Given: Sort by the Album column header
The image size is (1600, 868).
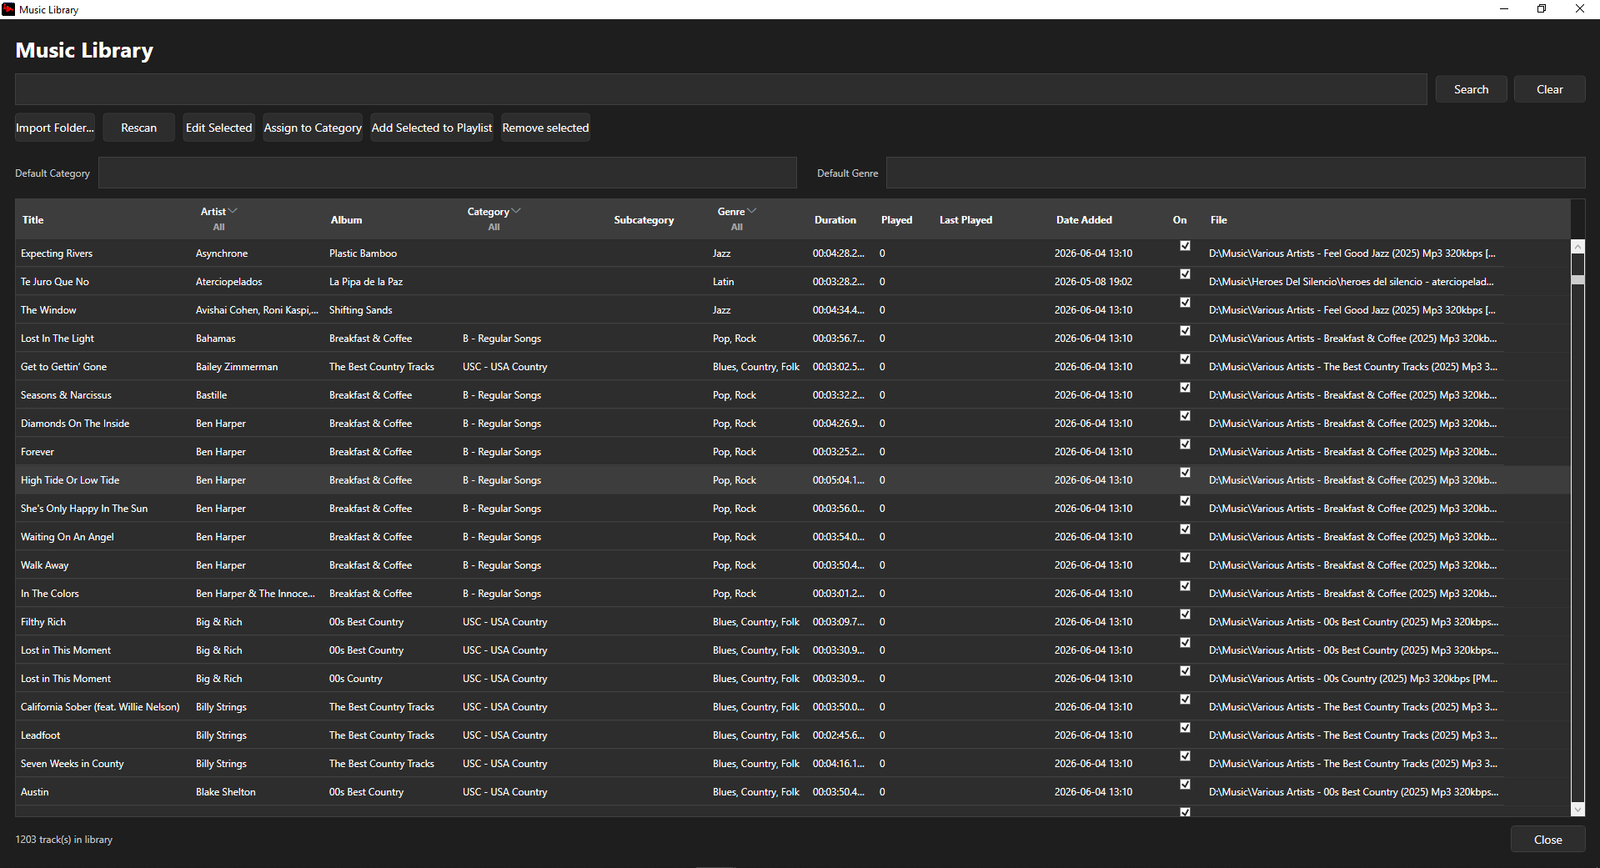Looking at the screenshot, I should tap(346, 220).
